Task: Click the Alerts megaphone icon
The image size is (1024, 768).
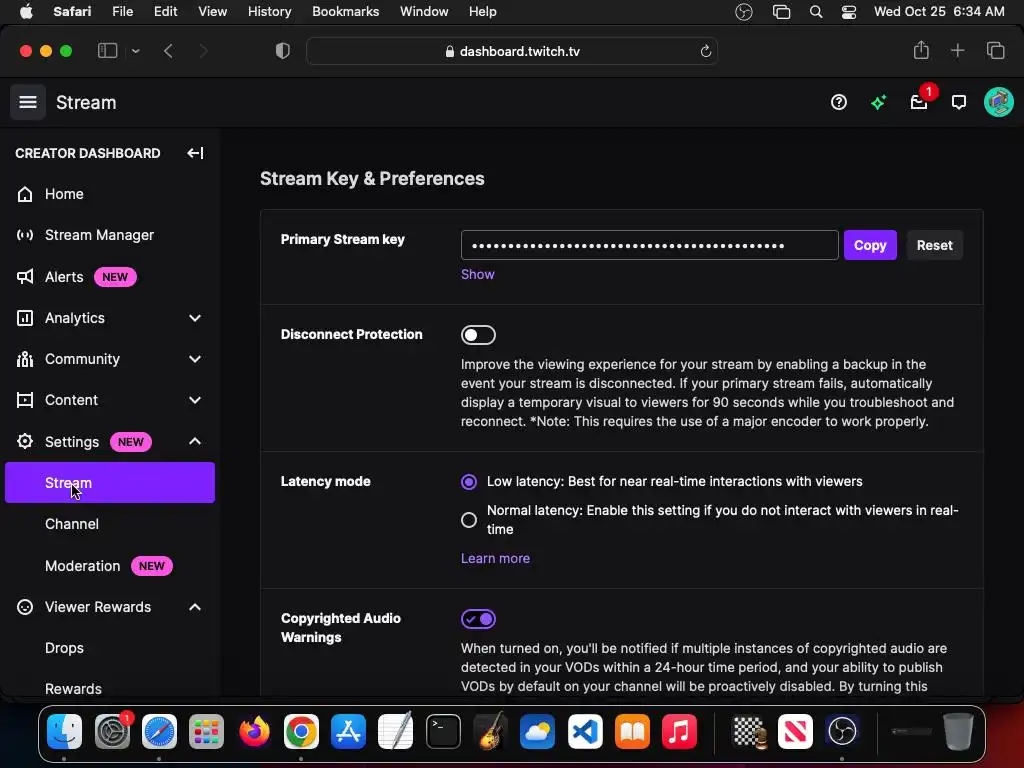Action: [25, 277]
